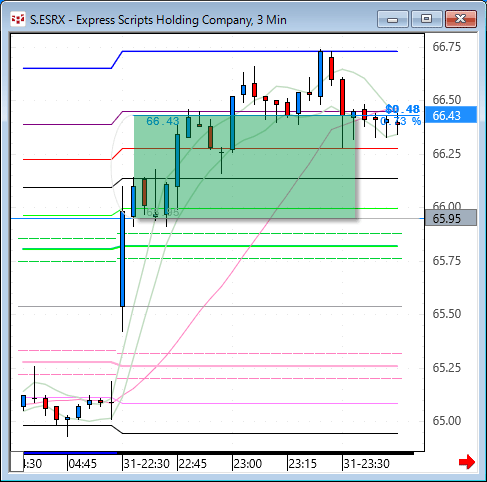This screenshot has height=482, width=487.
Task: Click the 31-23:30 time axis label
Action: point(366,464)
